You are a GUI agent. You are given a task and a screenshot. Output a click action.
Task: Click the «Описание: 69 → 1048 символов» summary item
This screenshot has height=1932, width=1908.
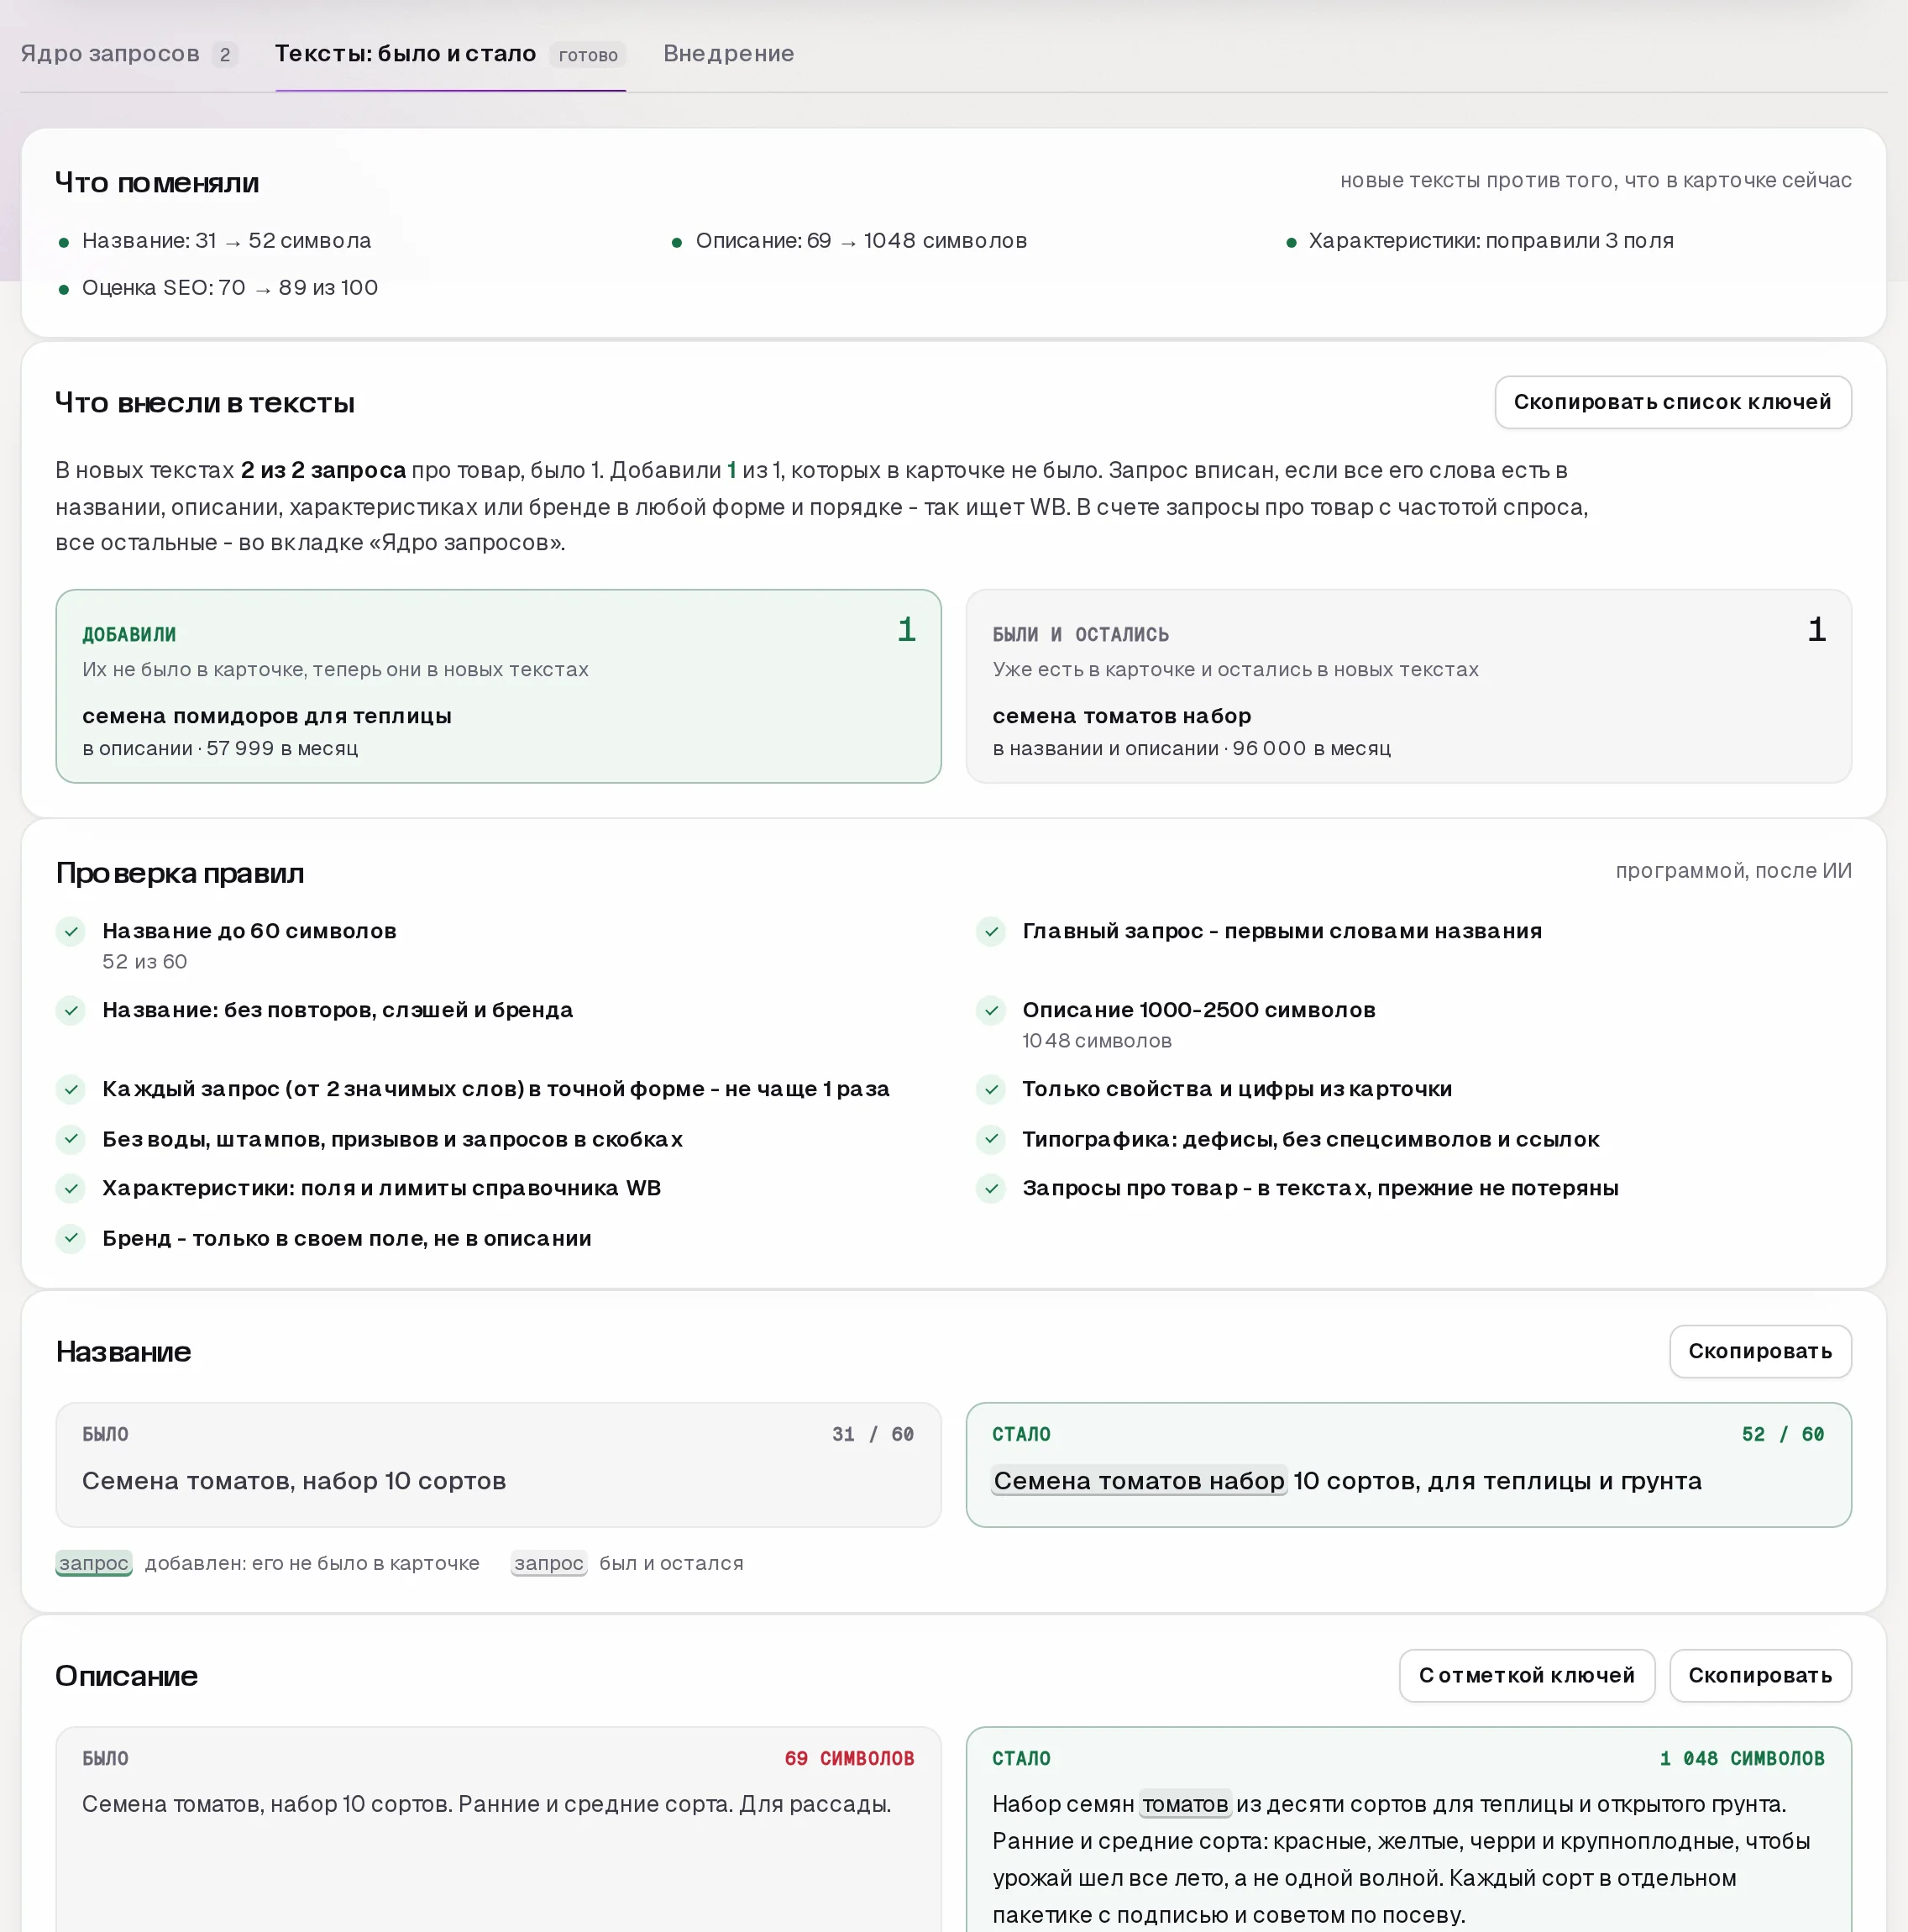point(850,241)
